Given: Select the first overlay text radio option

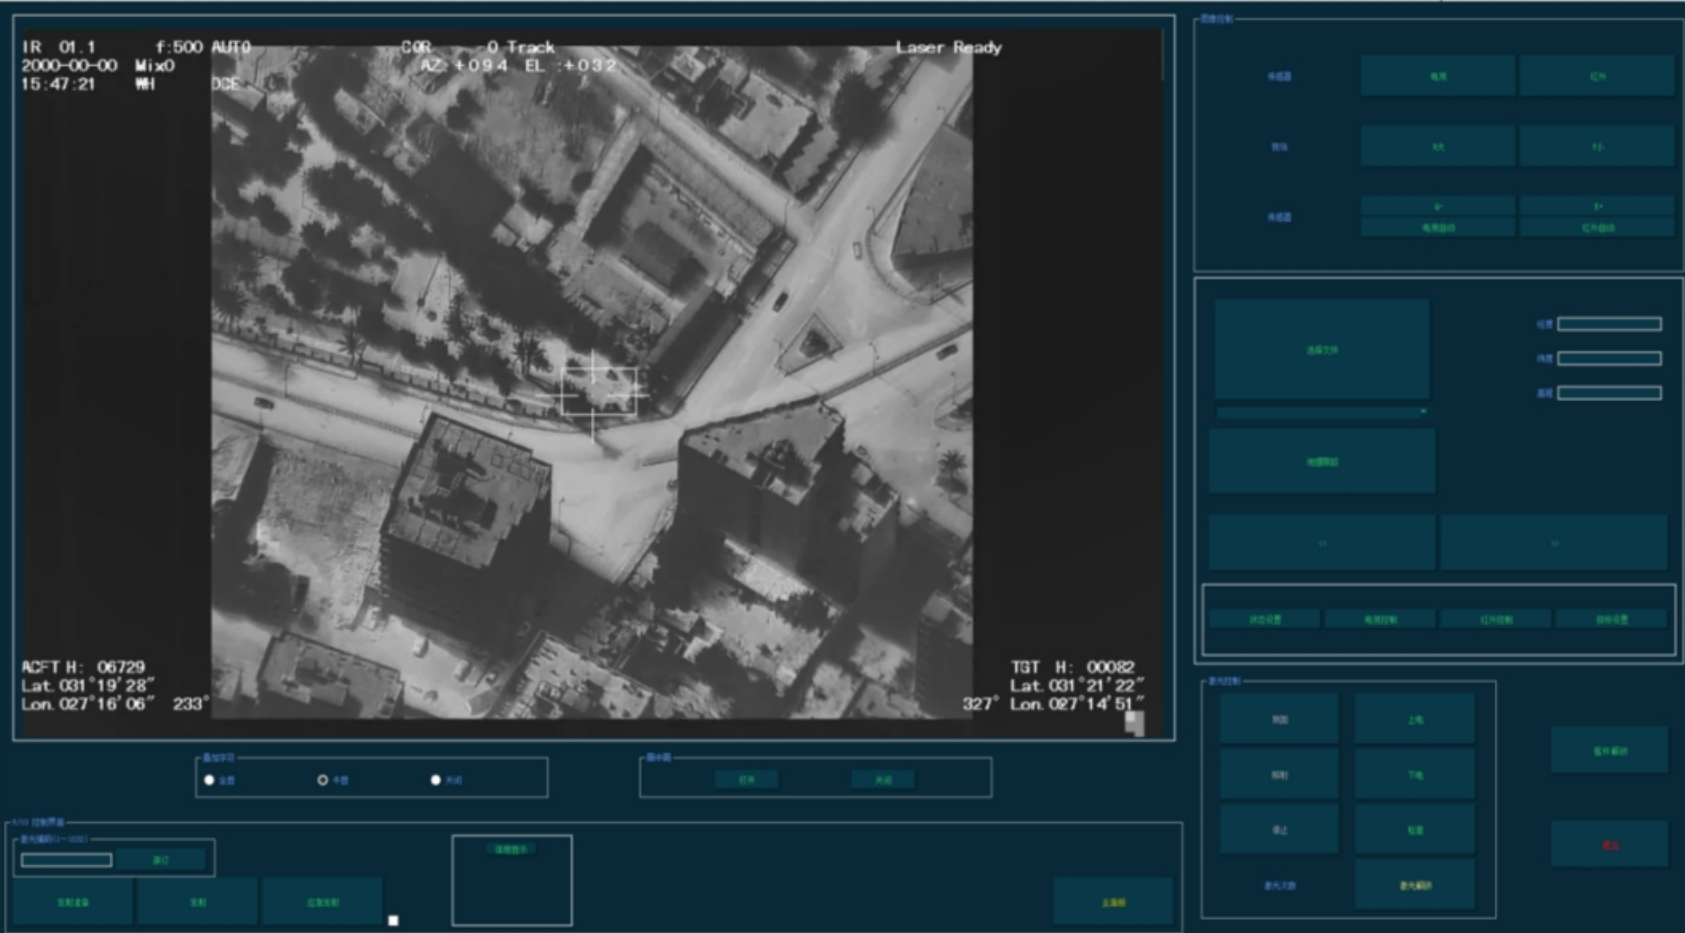Looking at the screenshot, I should coord(210,780).
